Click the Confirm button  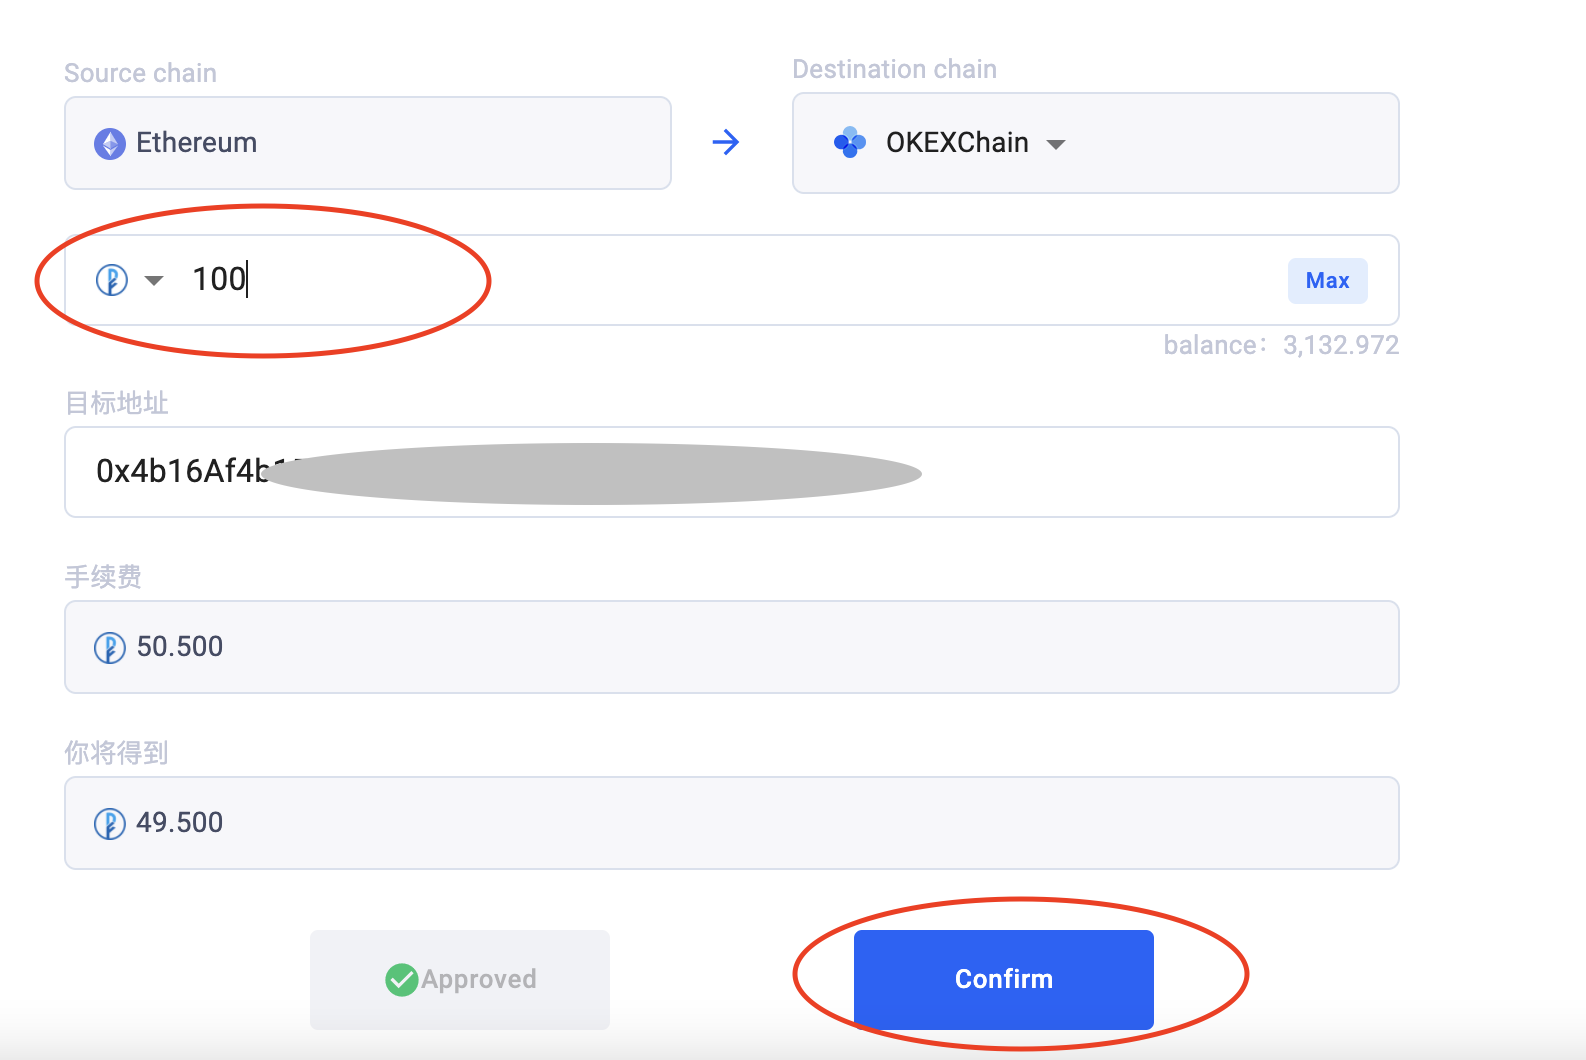coord(1004,980)
